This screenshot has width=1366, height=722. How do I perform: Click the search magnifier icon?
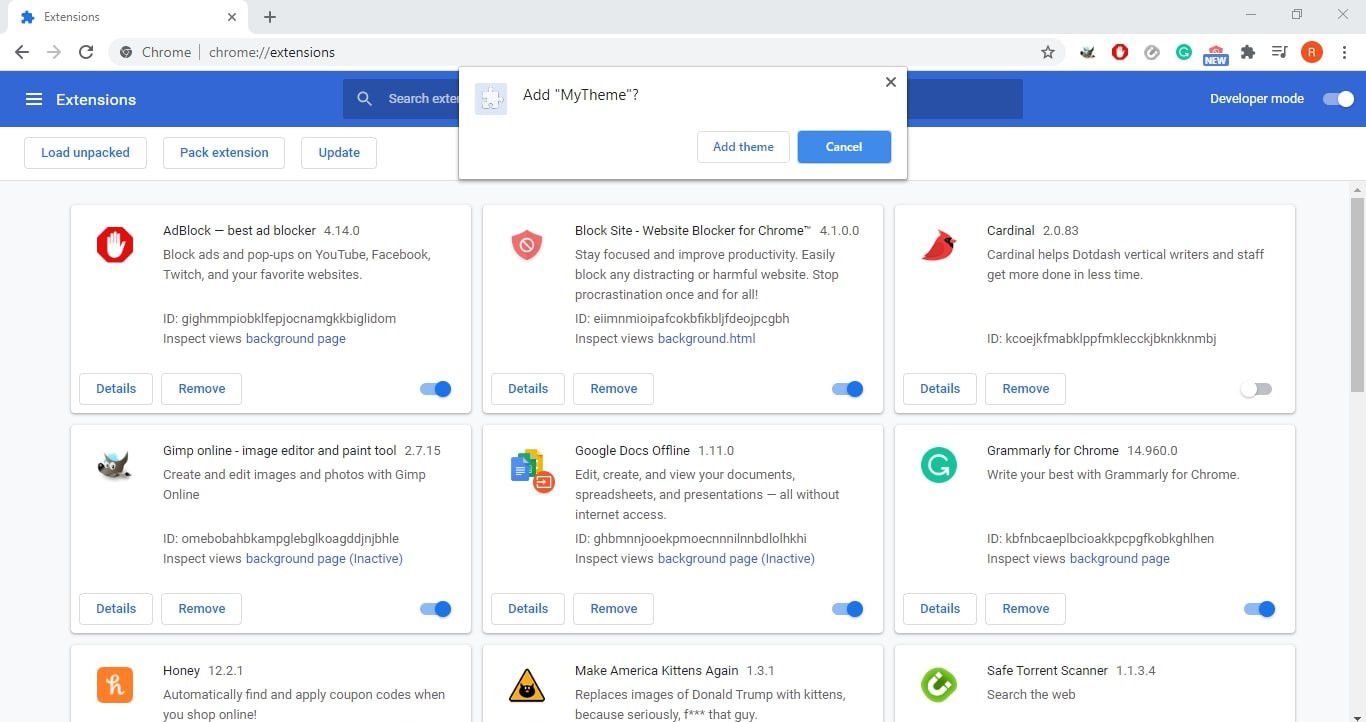point(365,98)
